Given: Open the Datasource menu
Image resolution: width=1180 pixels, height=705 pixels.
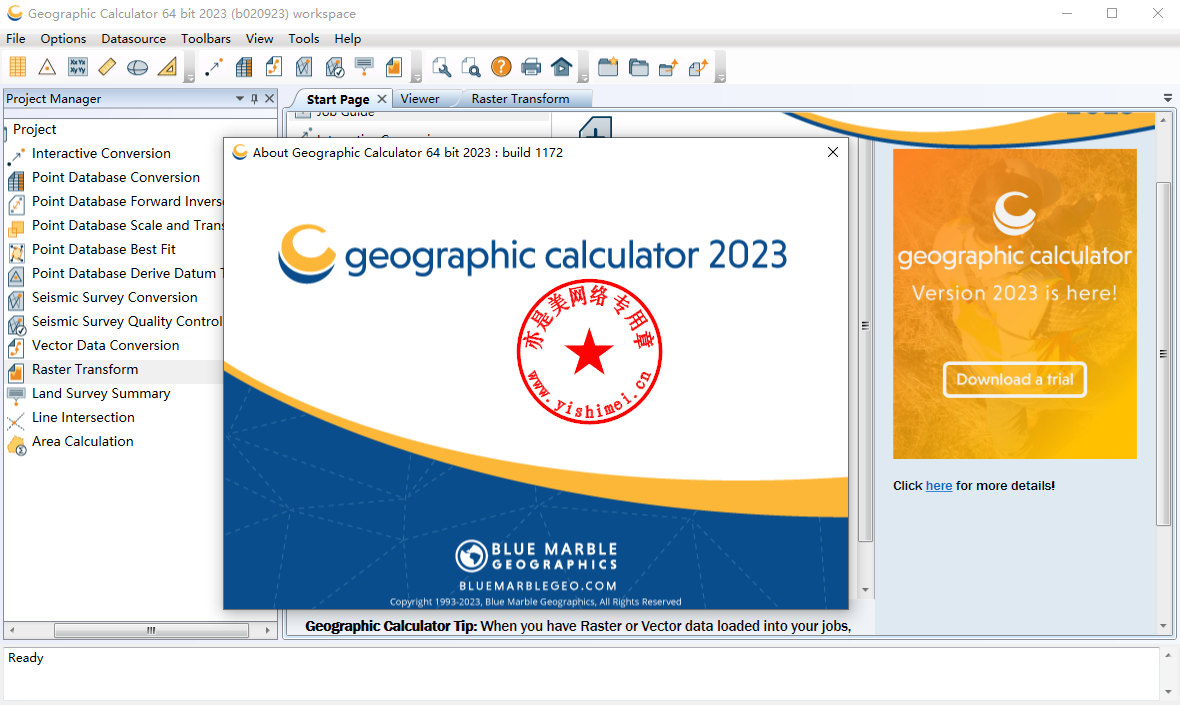Looking at the screenshot, I should tap(134, 38).
